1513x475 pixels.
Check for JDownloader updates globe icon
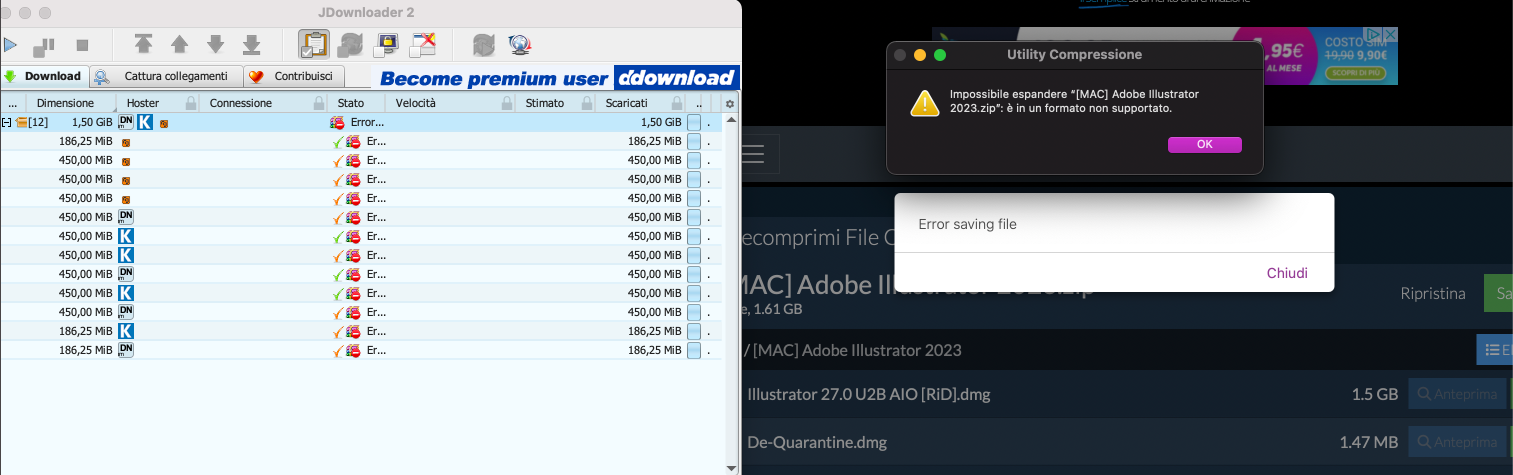pyautogui.click(x=519, y=44)
